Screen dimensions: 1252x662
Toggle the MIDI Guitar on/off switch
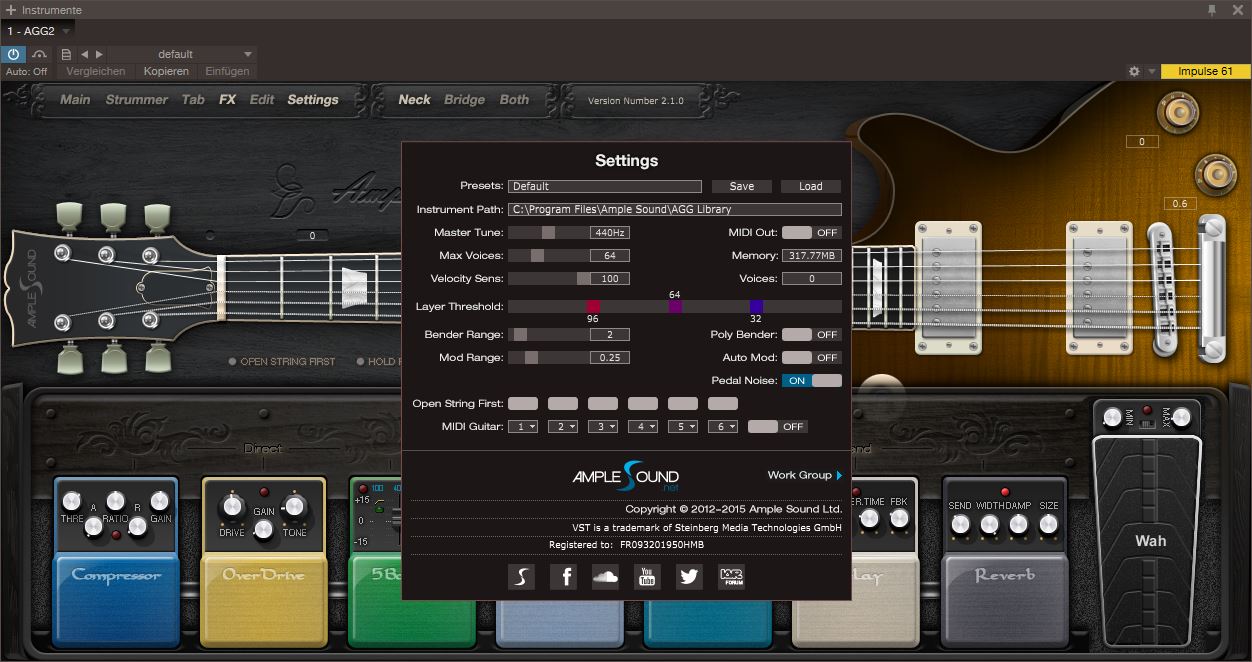[x=777, y=427]
